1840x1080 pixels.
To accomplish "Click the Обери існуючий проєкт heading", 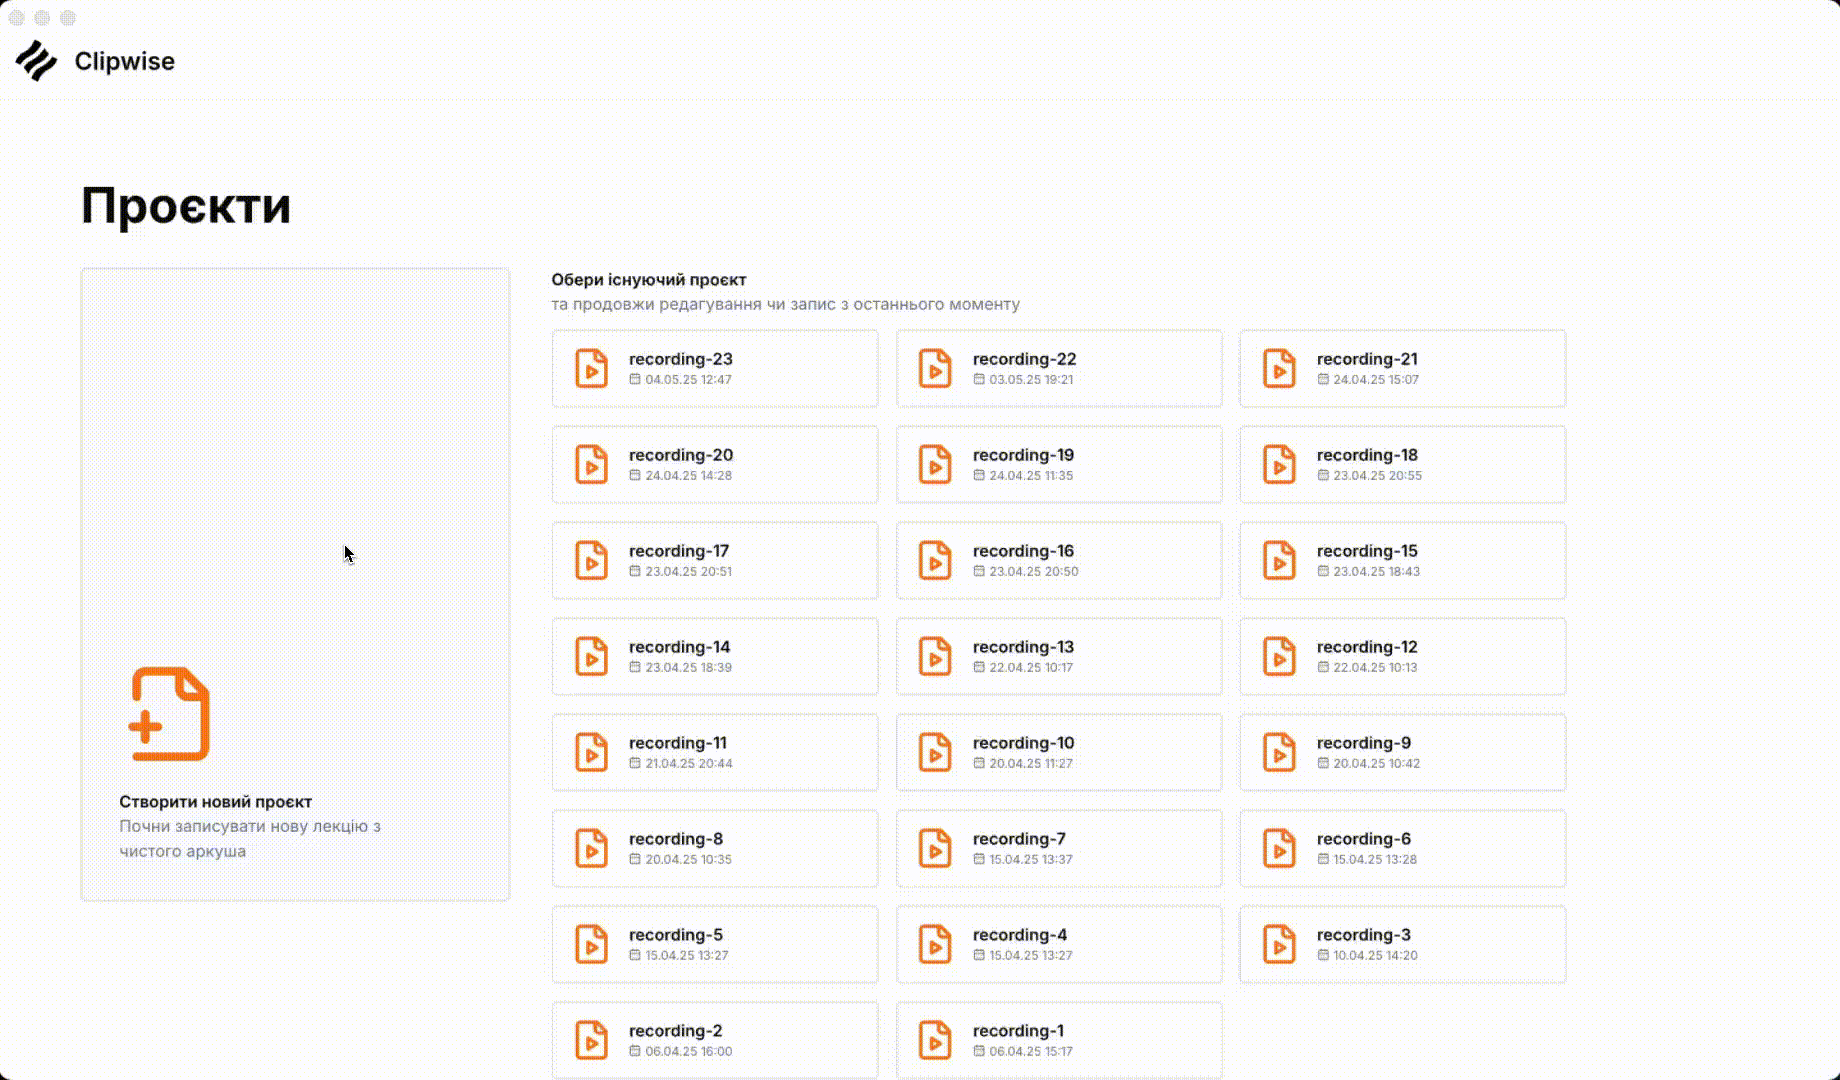I will 649,280.
